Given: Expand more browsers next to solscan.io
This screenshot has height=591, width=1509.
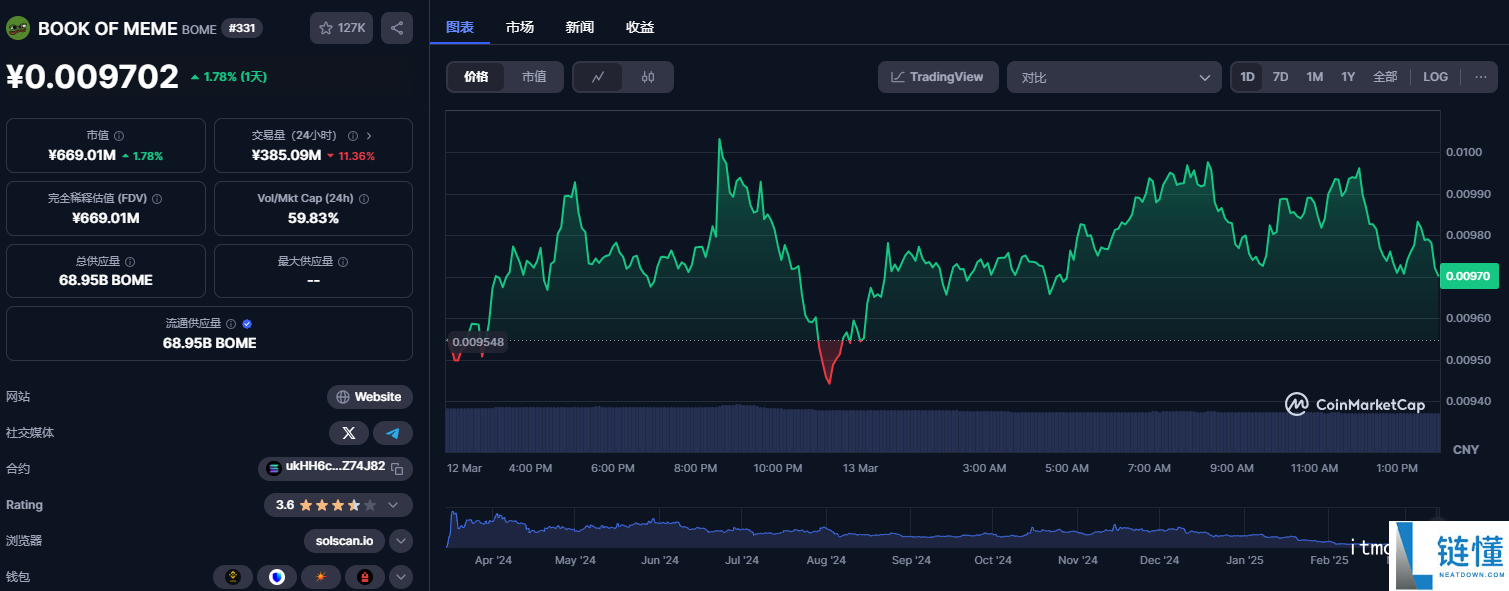Looking at the screenshot, I should coord(401,541).
